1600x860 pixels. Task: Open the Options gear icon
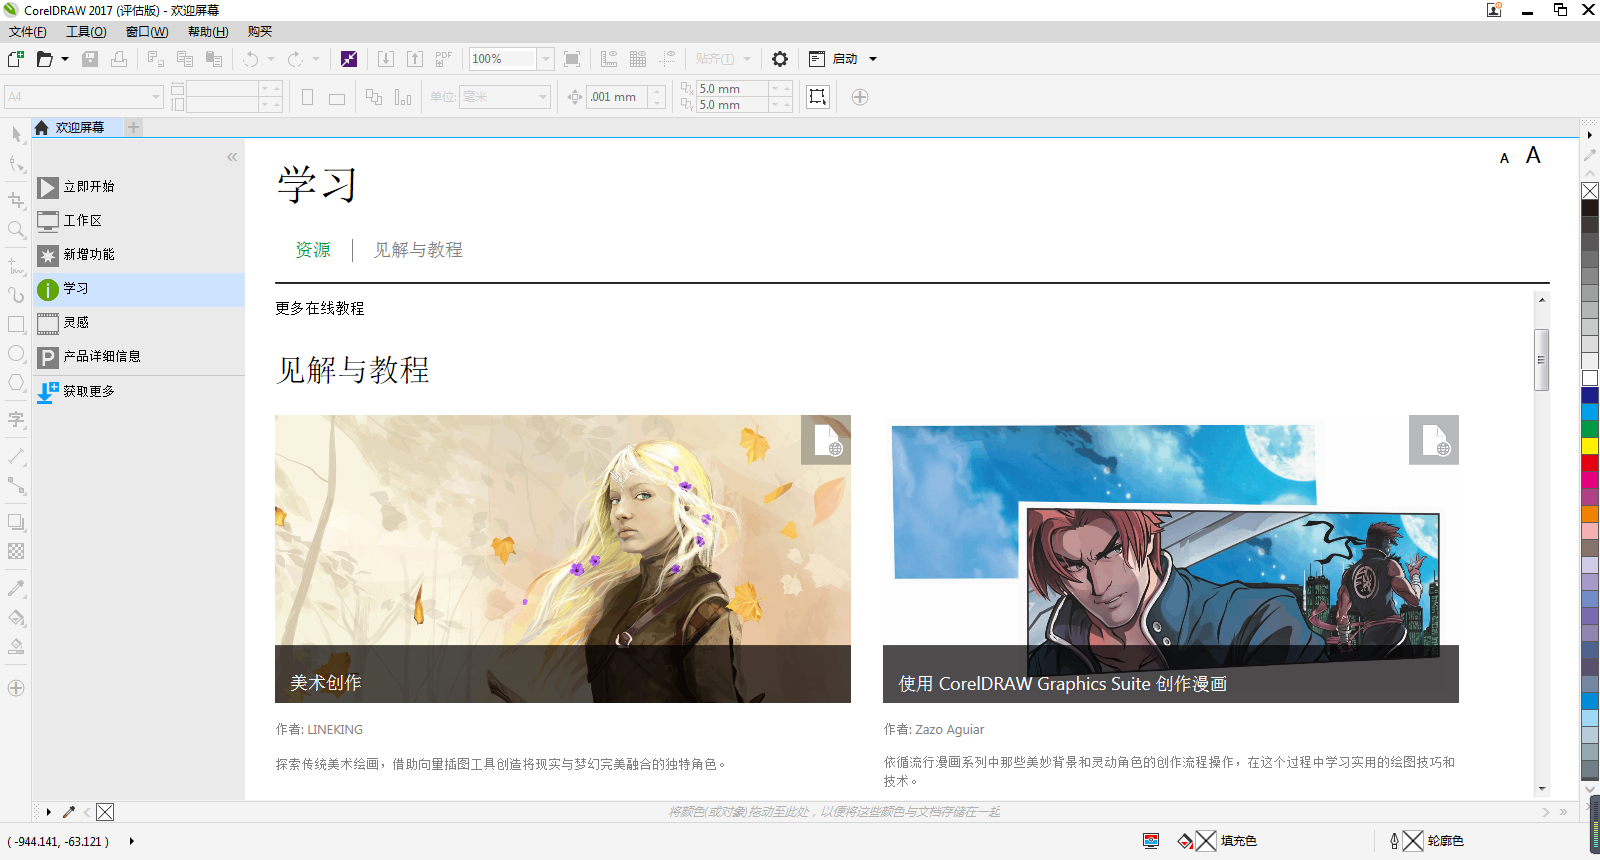coord(780,59)
